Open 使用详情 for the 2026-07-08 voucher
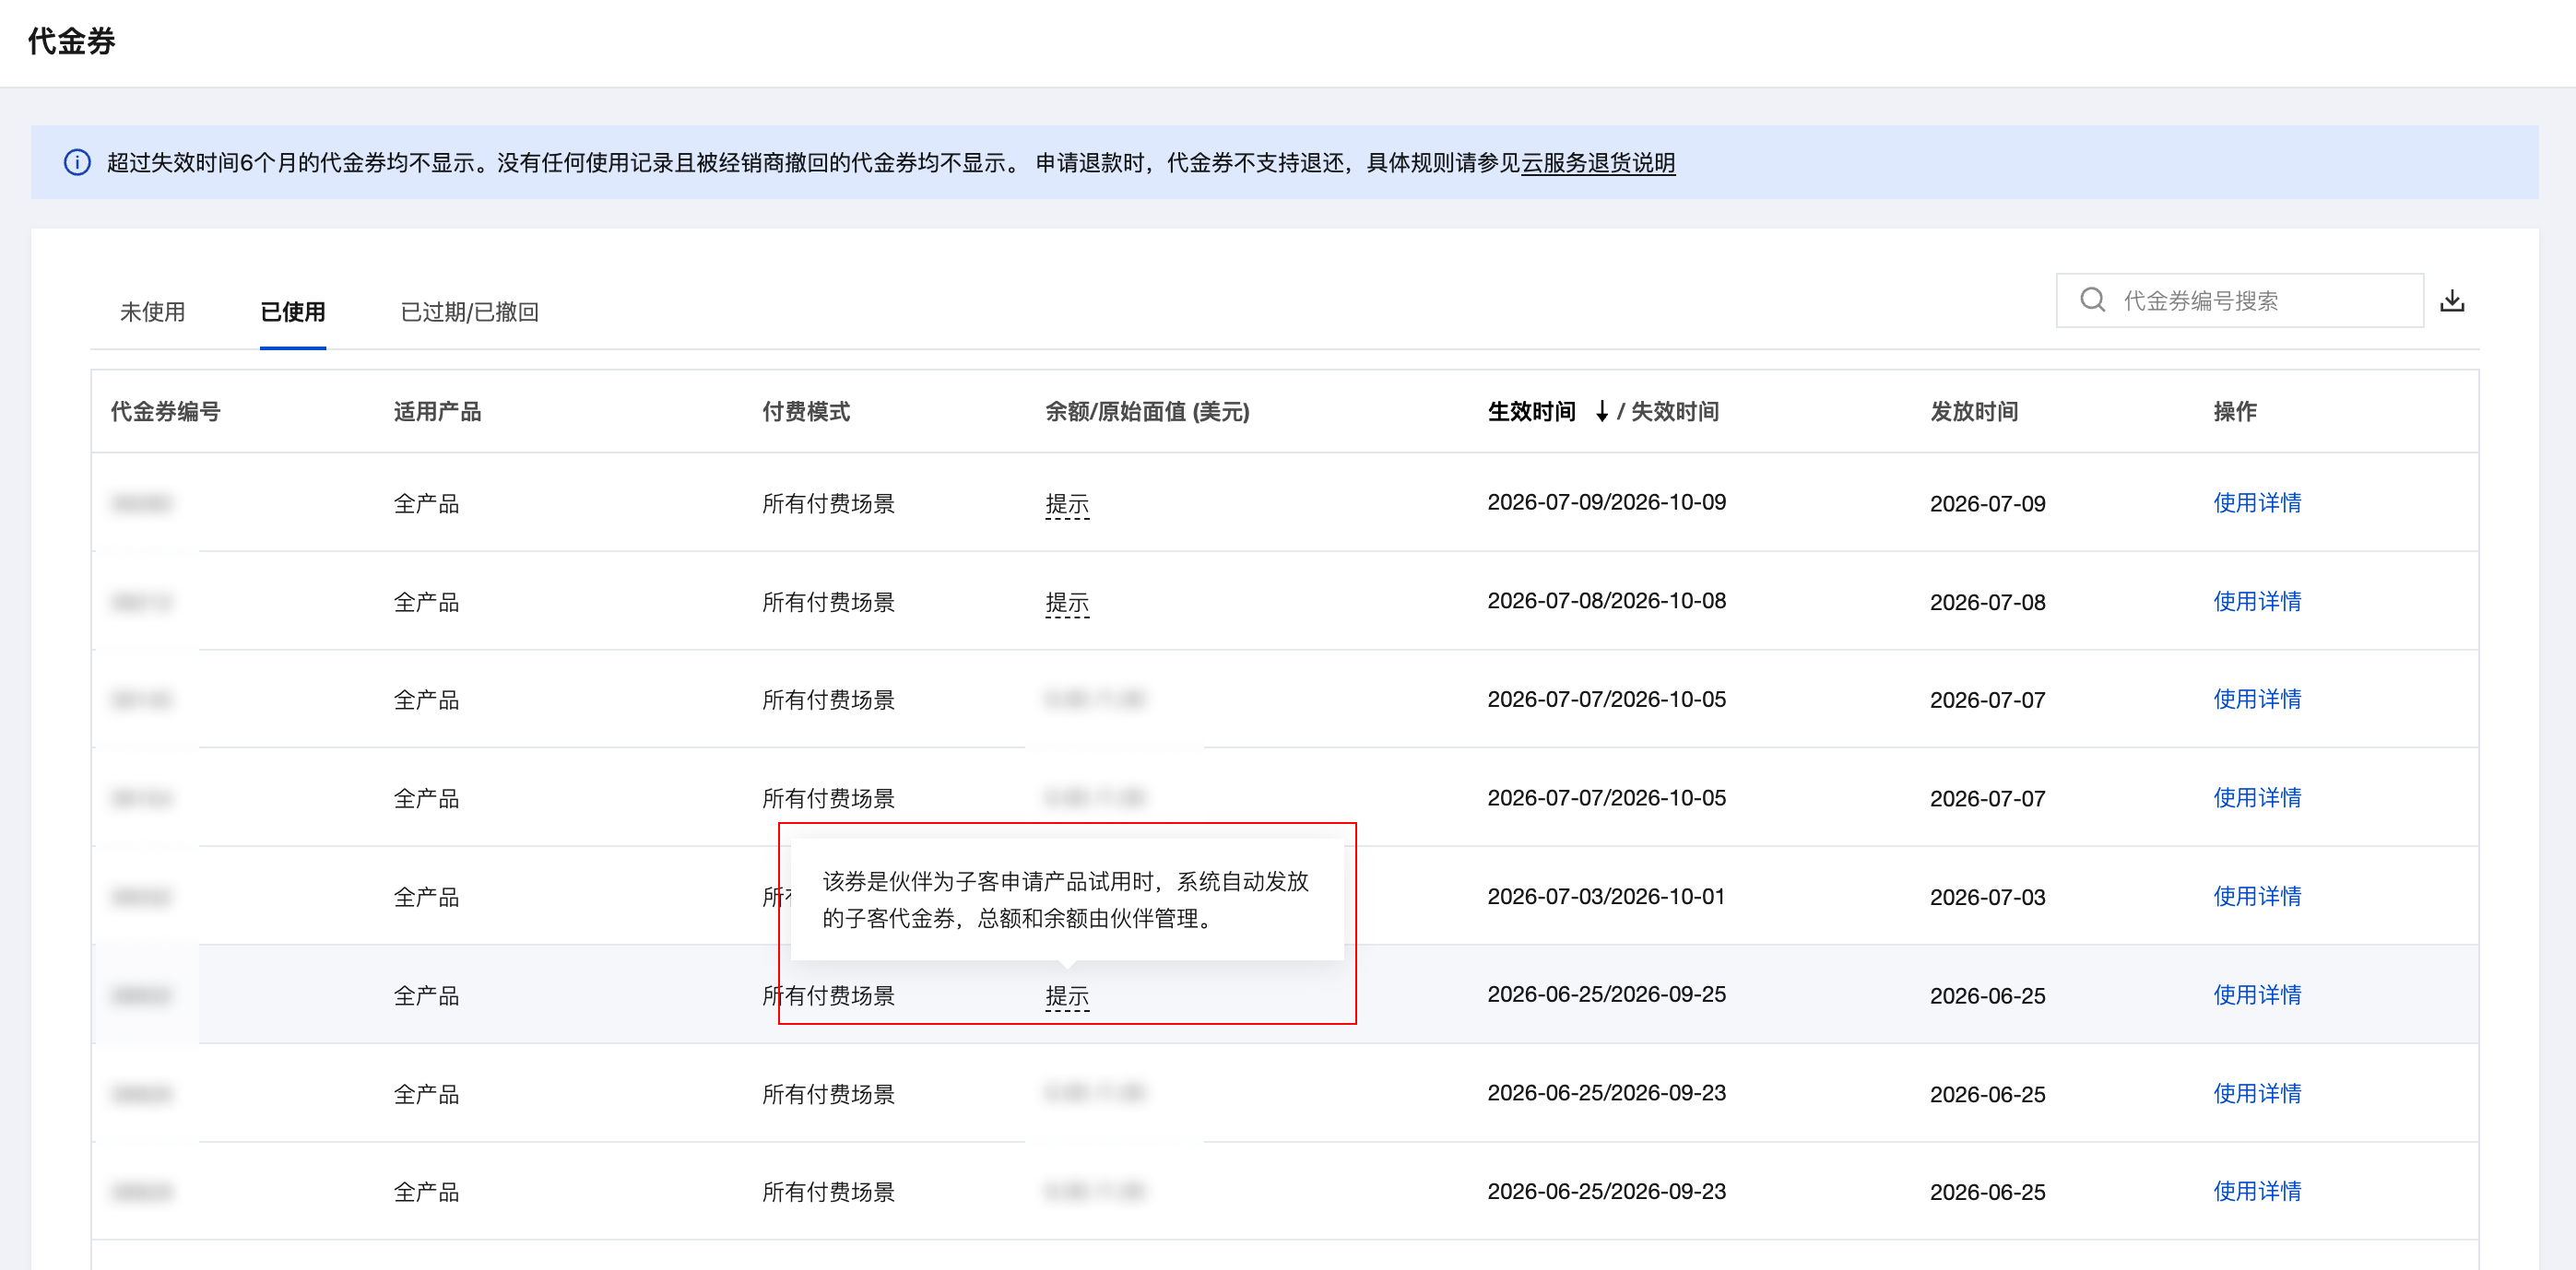The image size is (2576, 1270). point(2256,601)
